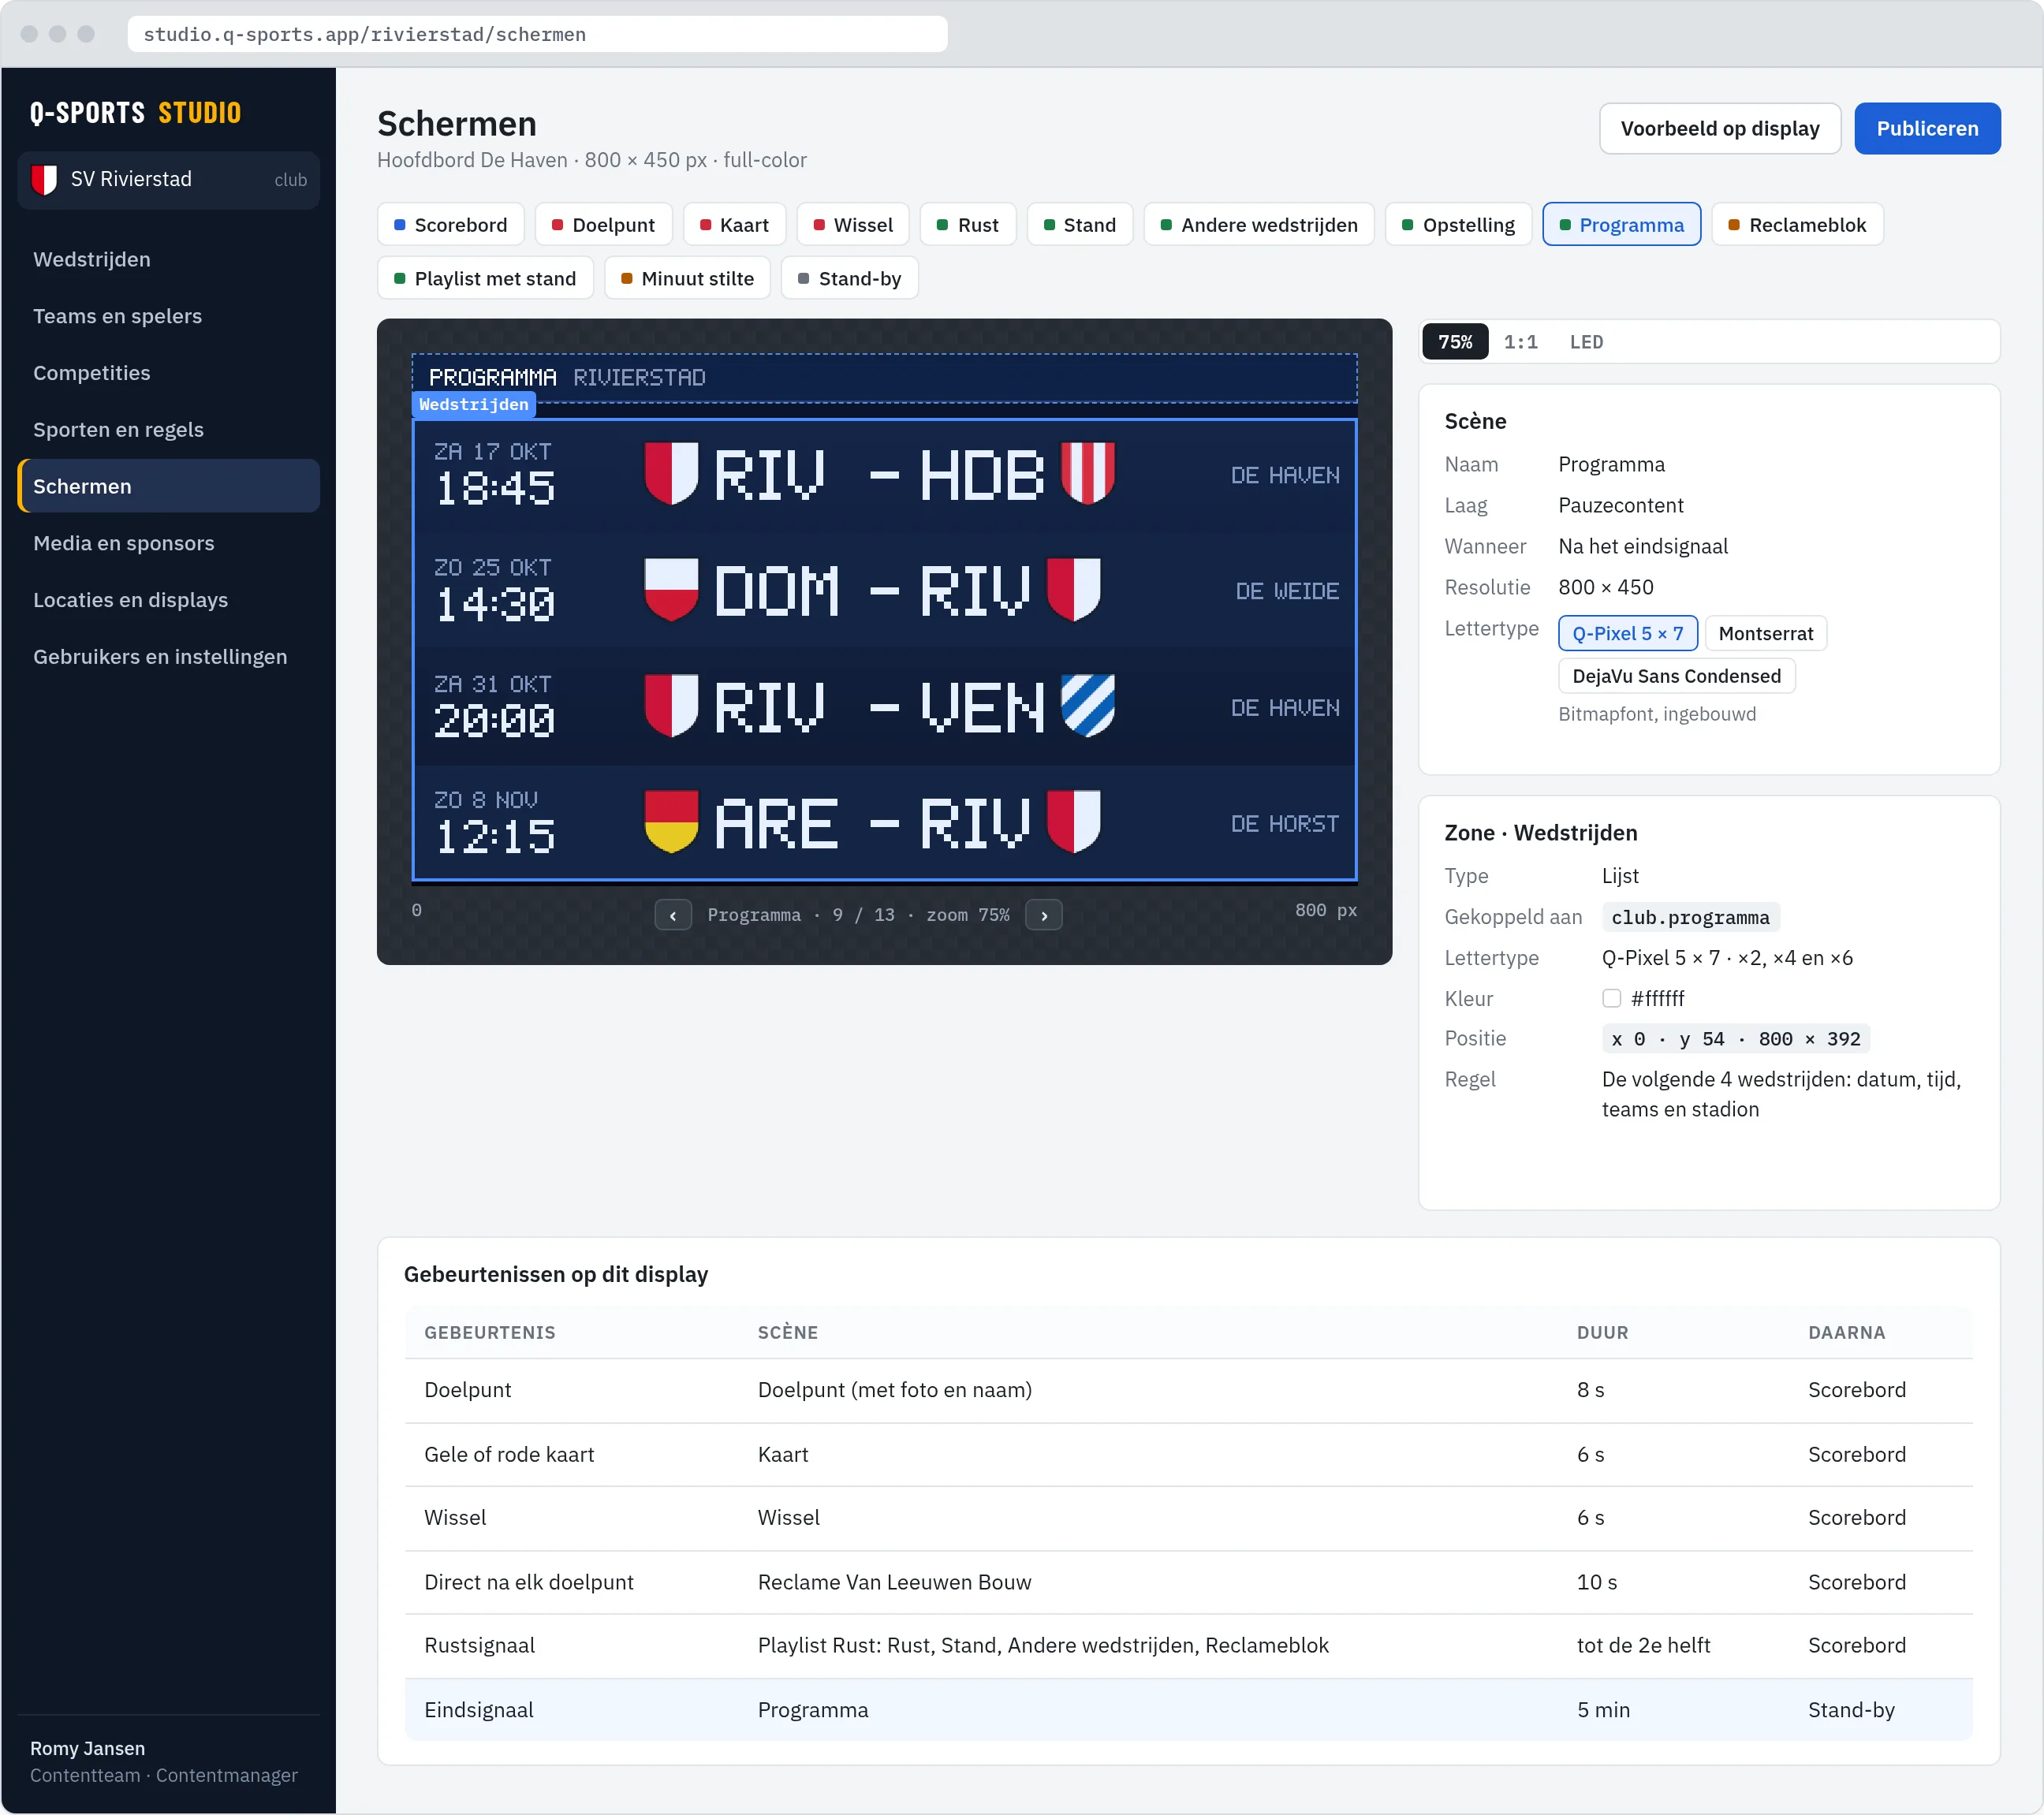Screen dimensions: 2044x1815
Task: Click the #ffffff color swatch
Action: [1611, 998]
